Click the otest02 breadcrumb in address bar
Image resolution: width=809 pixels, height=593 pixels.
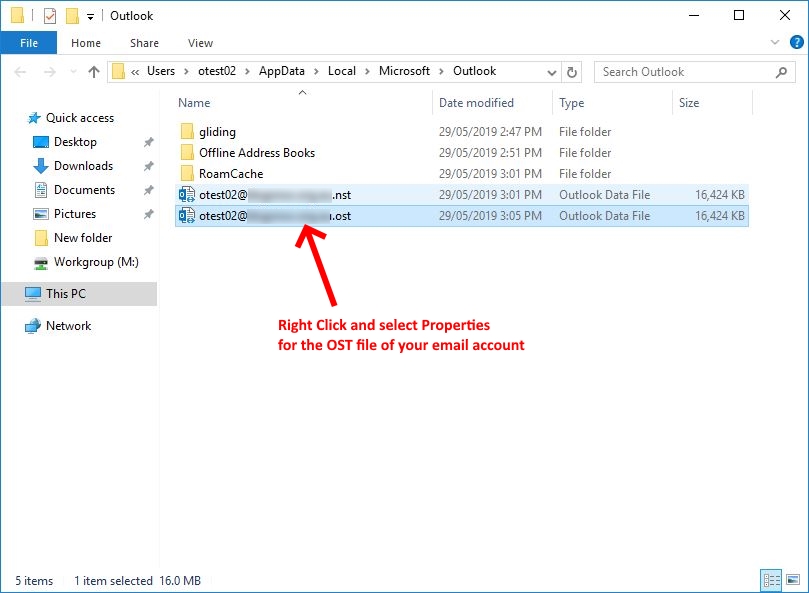[217, 71]
